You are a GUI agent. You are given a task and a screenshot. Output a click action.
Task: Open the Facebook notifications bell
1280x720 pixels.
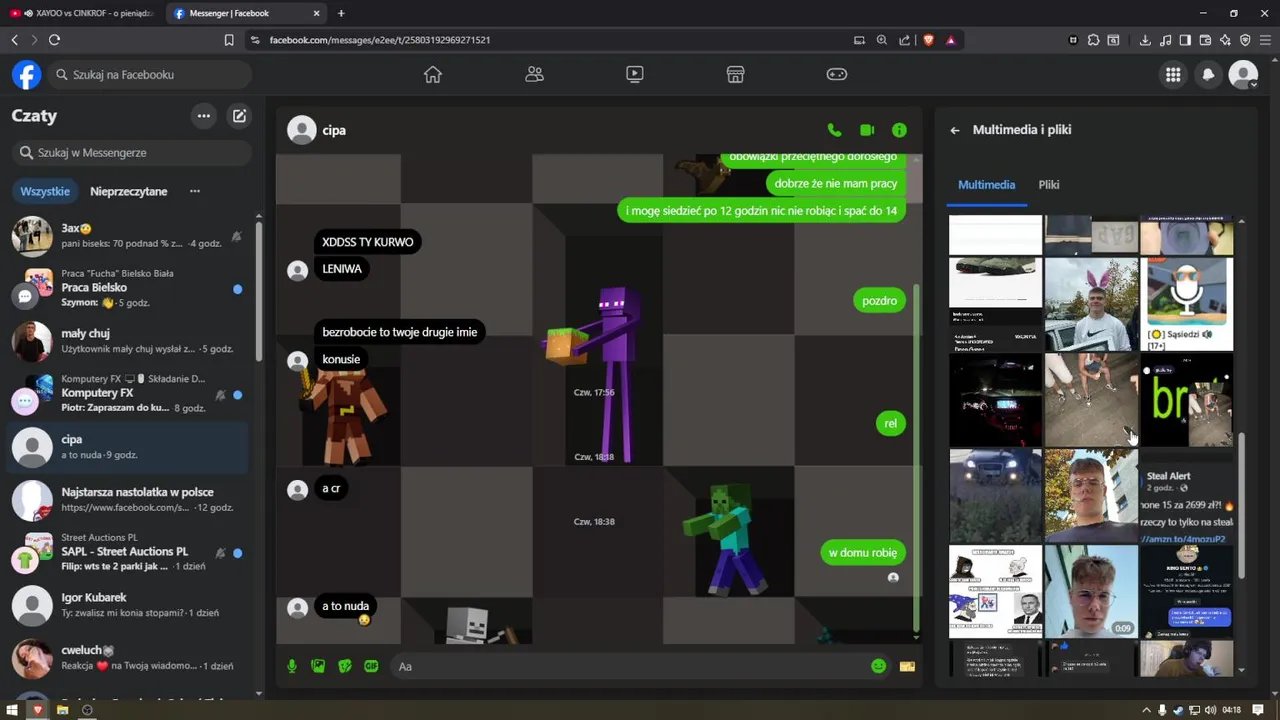tap(1208, 74)
